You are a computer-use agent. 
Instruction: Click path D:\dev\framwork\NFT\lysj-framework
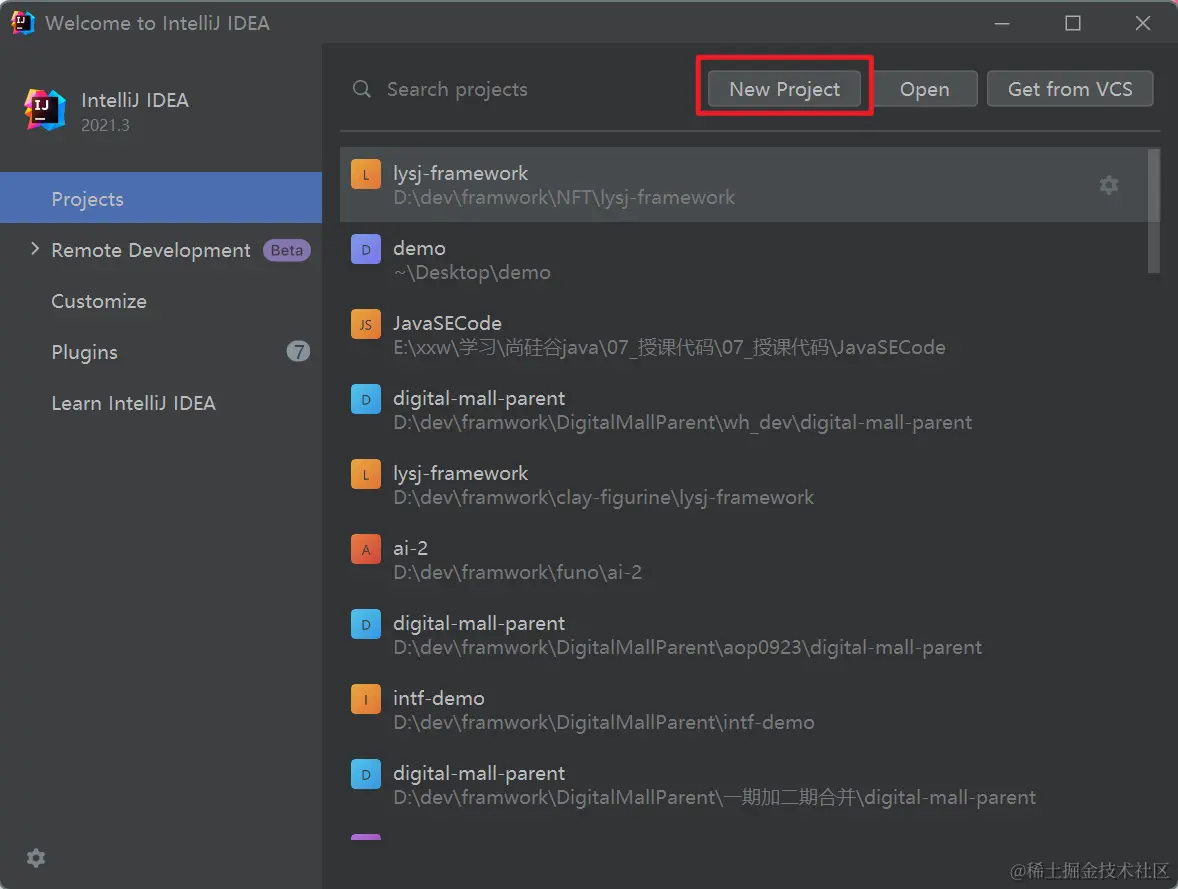point(564,198)
